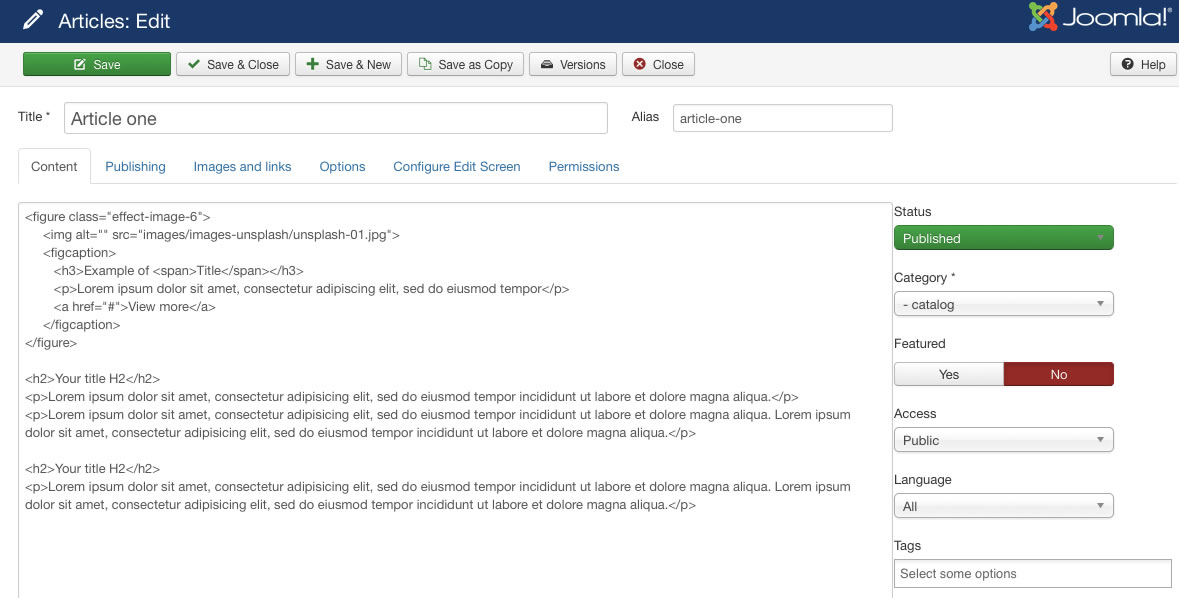Click the pencil edit icon in header
1179x598 pixels.
pyautogui.click(x=33, y=20)
